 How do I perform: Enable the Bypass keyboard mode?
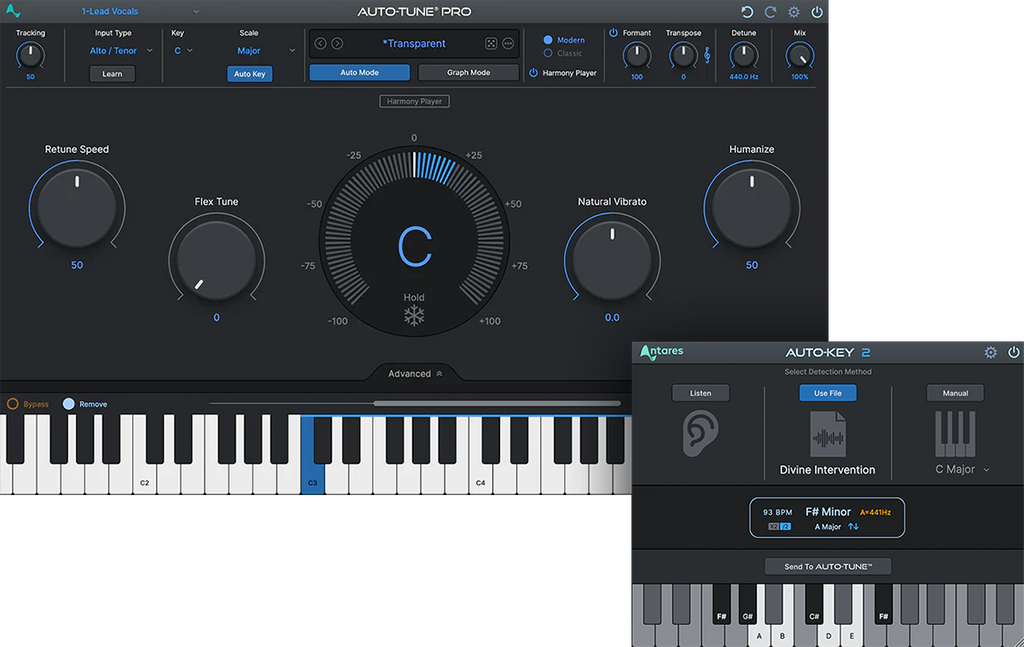(x=12, y=404)
